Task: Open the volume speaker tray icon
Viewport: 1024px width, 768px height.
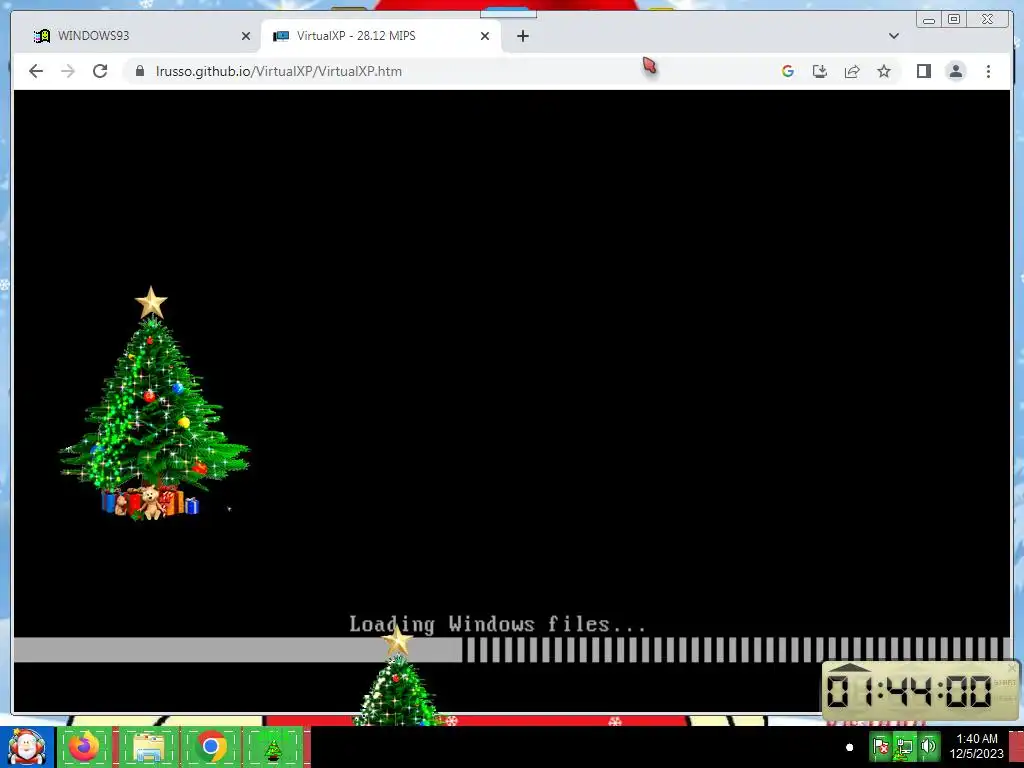Action: (927, 746)
